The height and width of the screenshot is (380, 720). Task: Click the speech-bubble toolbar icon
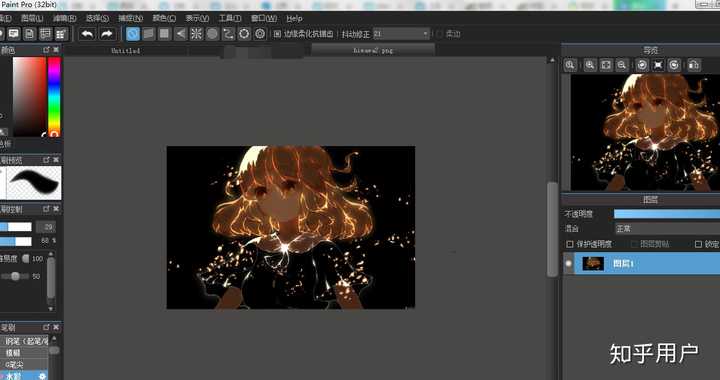click(13, 34)
